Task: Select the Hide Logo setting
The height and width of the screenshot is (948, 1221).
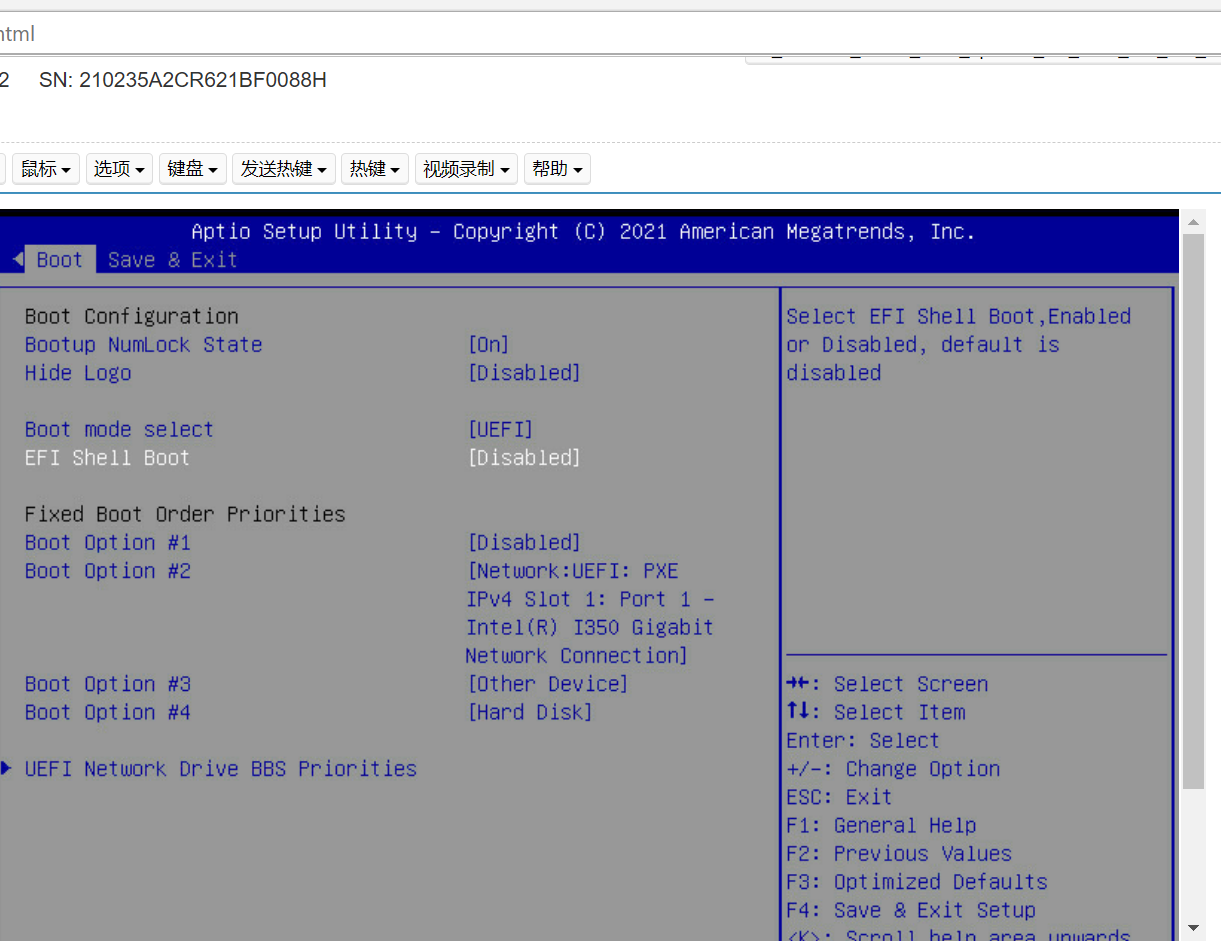Action: pos(78,373)
